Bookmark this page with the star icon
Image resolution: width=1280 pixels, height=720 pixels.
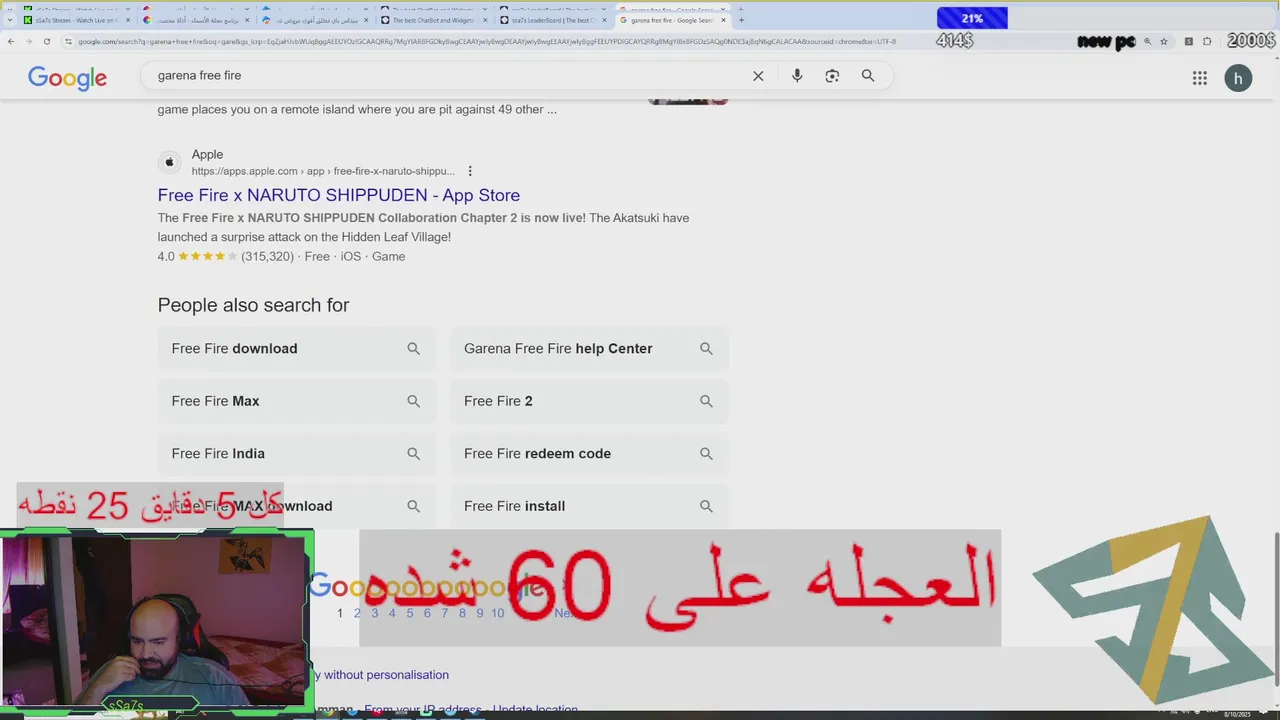(1164, 41)
